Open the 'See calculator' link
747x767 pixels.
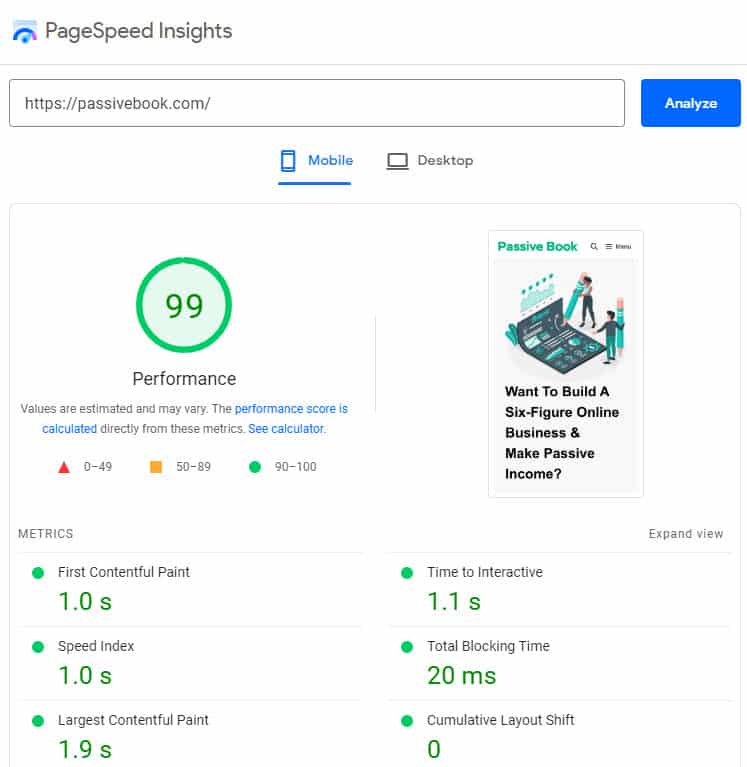(x=286, y=429)
